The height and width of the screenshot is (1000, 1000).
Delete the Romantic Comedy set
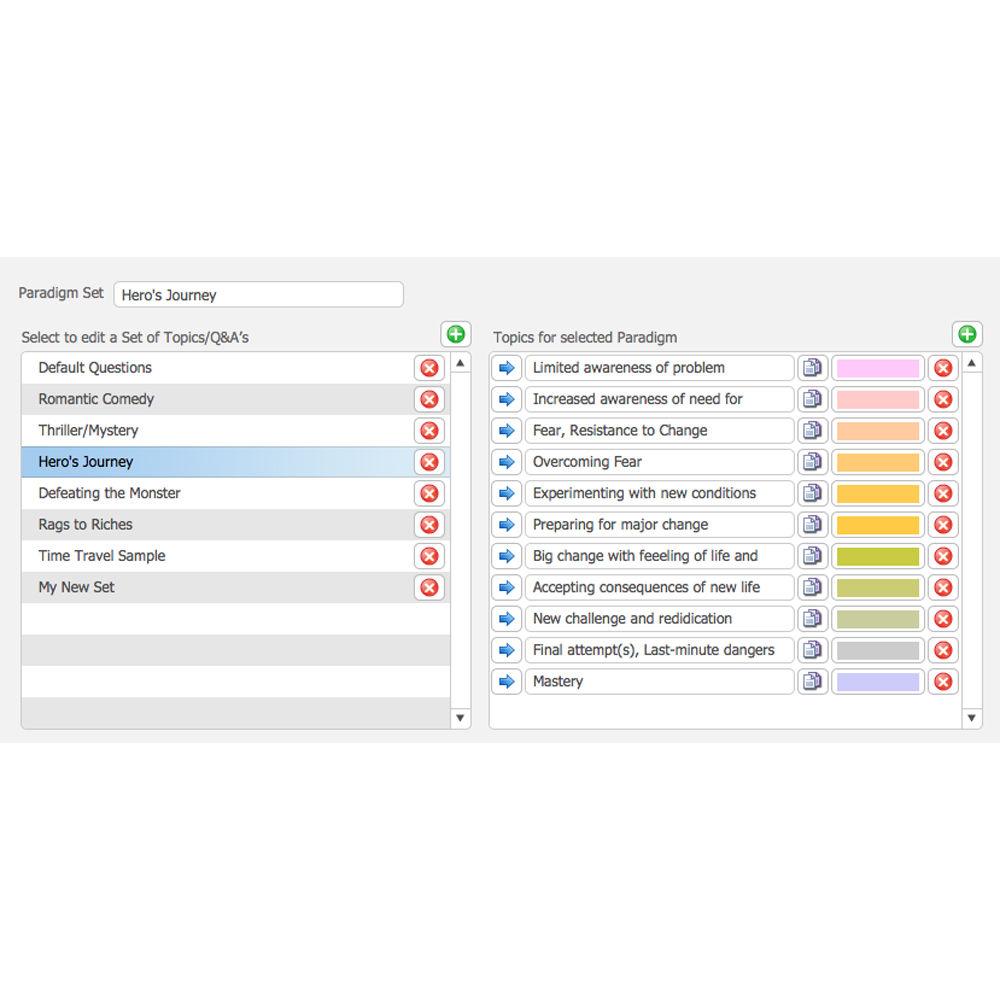tap(429, 399)
